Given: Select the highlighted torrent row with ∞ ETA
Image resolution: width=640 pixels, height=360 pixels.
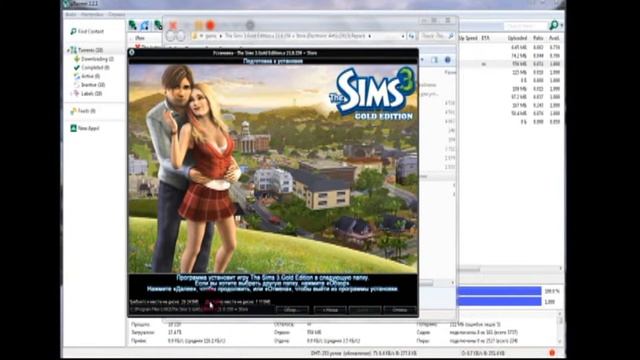Looking at the screenshot, I should tap(510, 64).
